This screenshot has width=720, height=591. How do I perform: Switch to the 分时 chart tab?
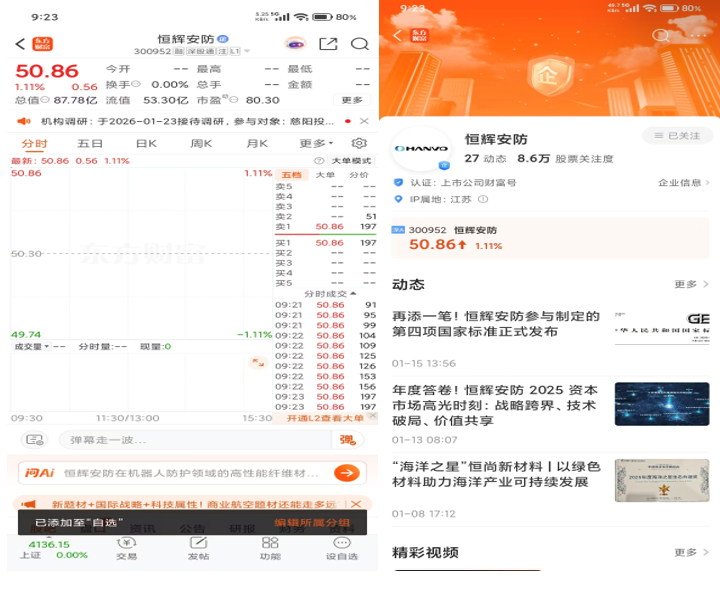(x=34, y=144)
